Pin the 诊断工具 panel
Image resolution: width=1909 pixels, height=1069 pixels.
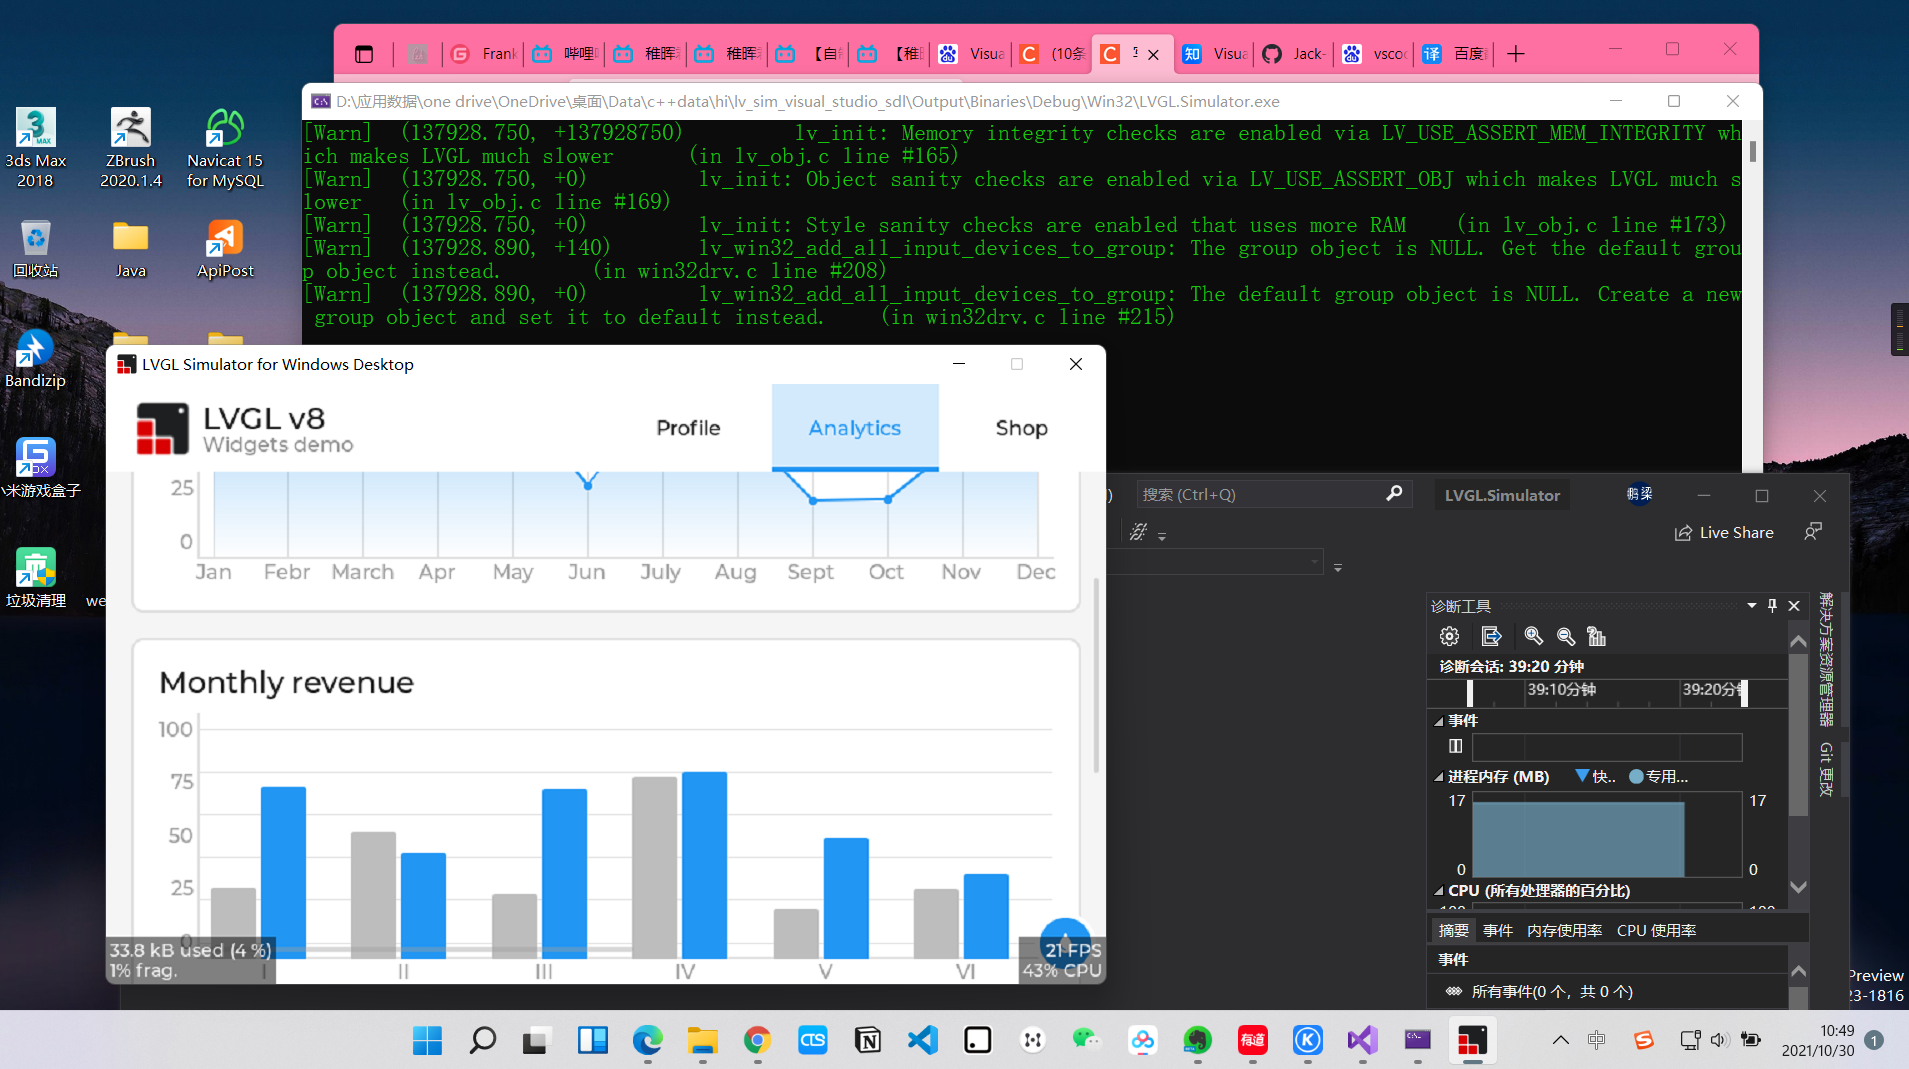tap(1771, 605)
